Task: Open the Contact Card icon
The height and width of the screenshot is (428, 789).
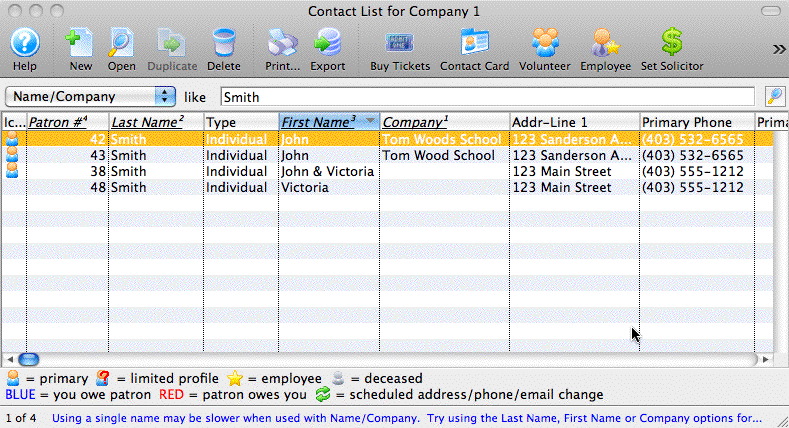Action: coord(475,43)
